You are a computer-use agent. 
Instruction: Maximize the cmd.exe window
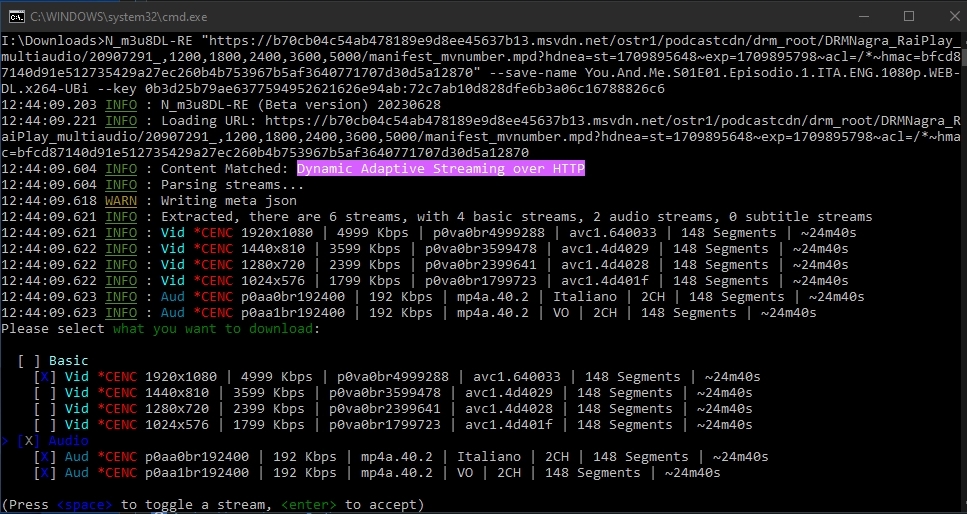point(909,17)
